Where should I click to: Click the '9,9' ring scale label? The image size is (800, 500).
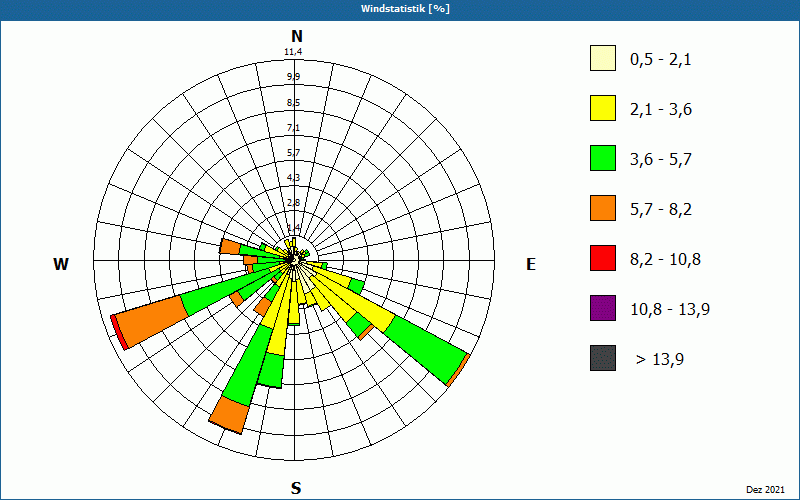click(293, 77)
